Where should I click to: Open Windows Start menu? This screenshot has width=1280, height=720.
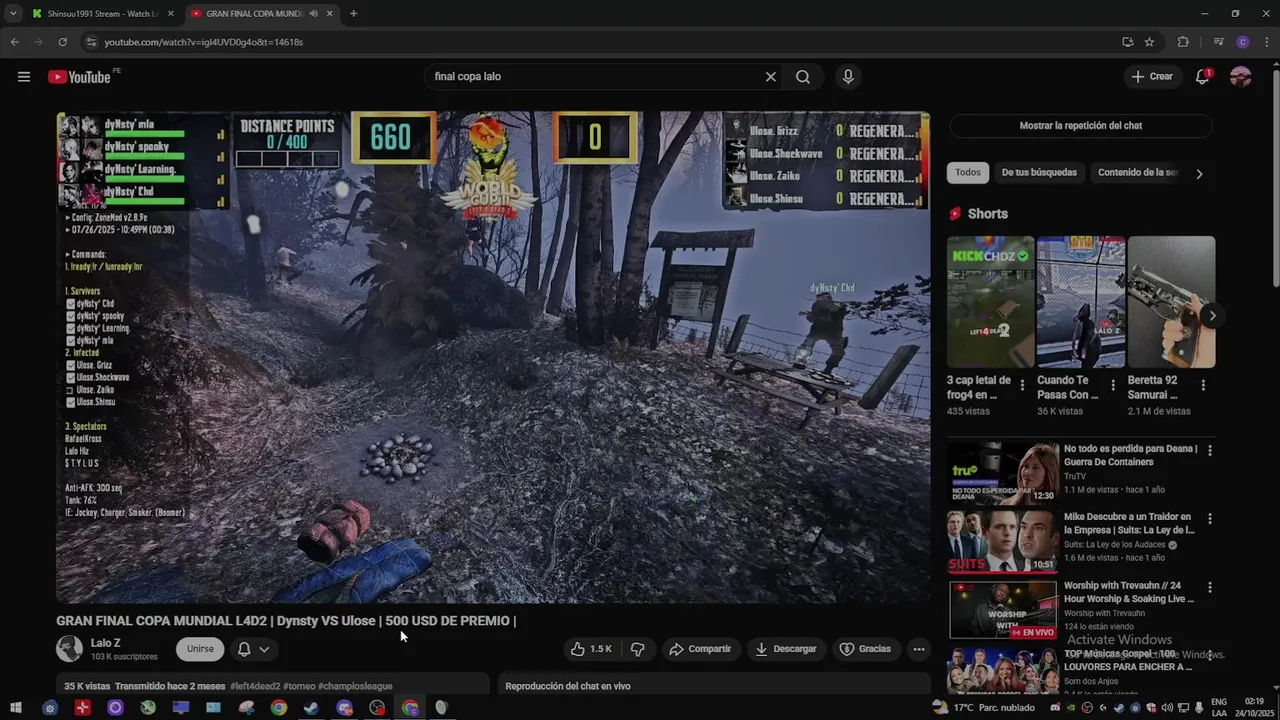[16, 708]
